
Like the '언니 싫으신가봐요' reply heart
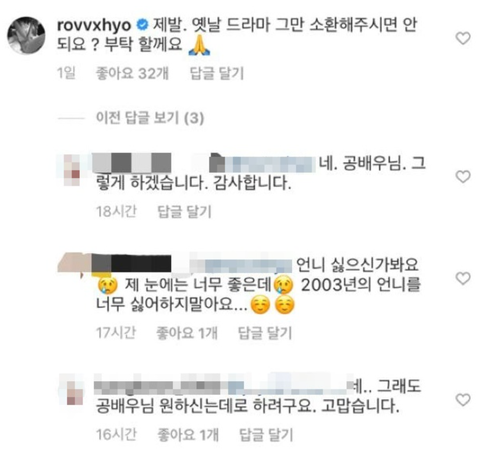[x=463, y=278]
